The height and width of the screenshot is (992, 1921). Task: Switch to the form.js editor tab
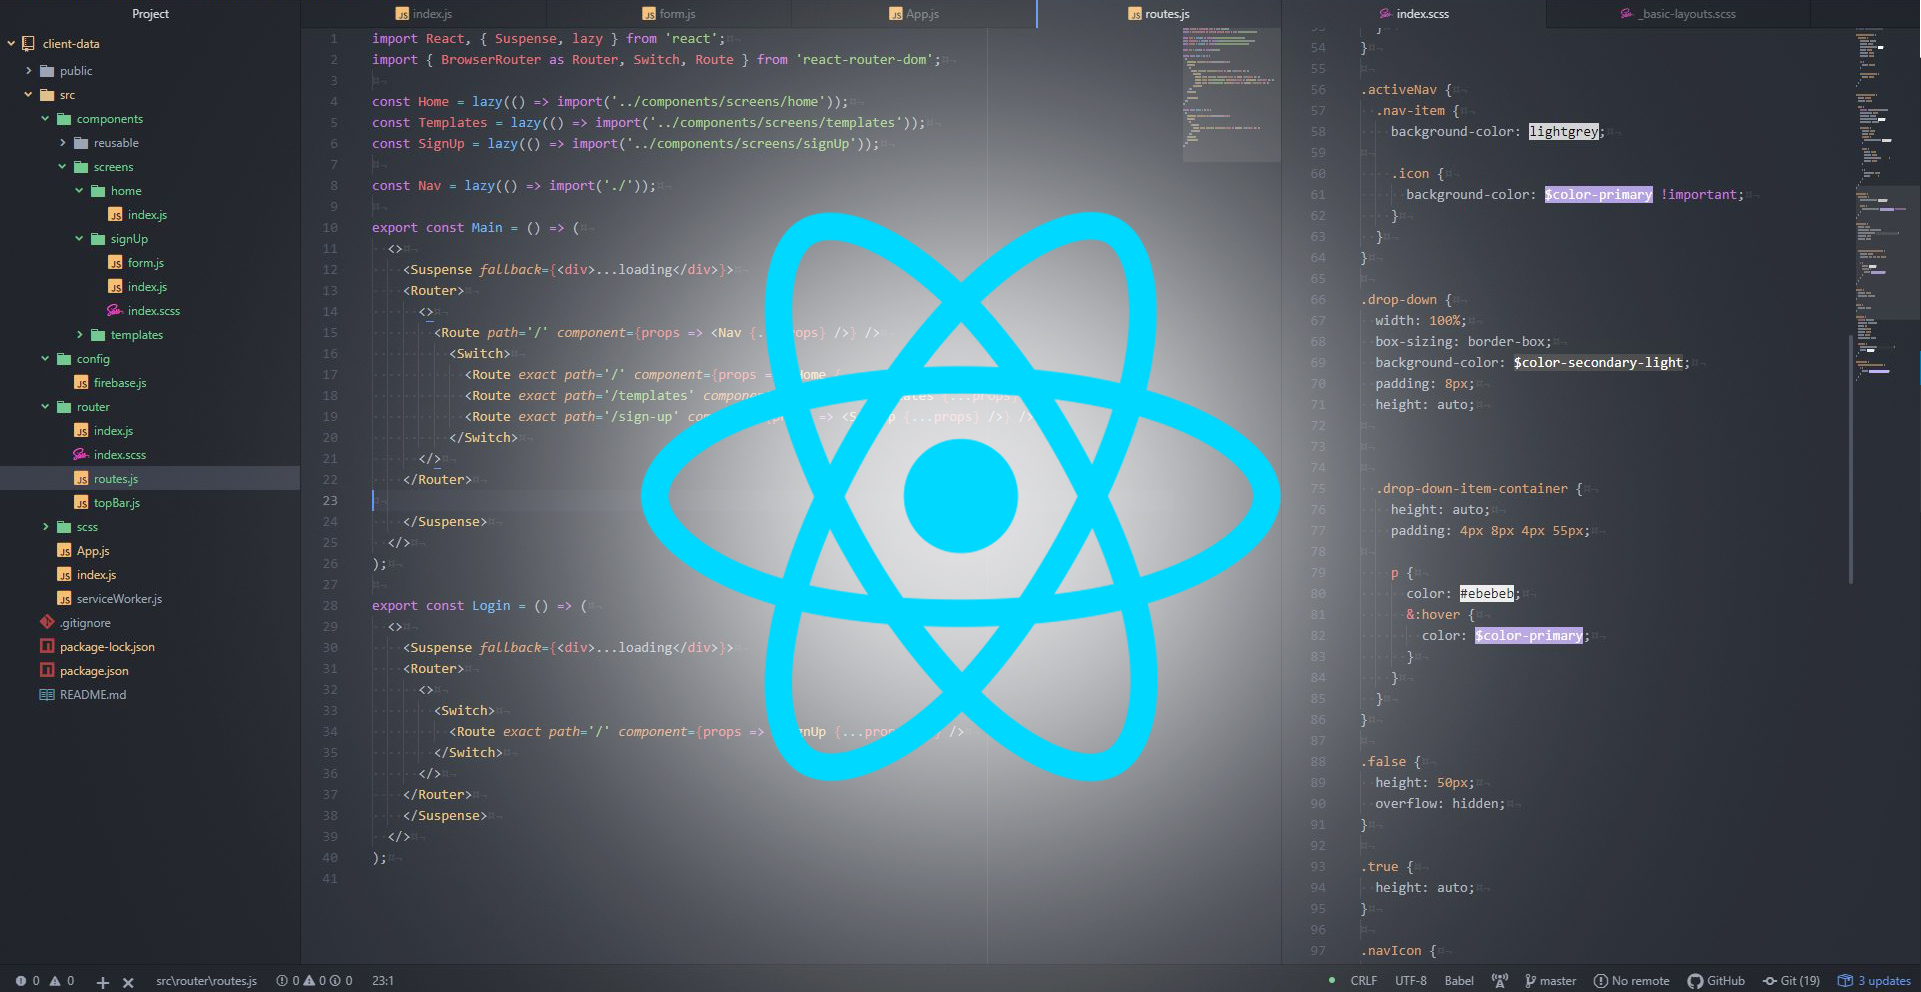point(668,14)
